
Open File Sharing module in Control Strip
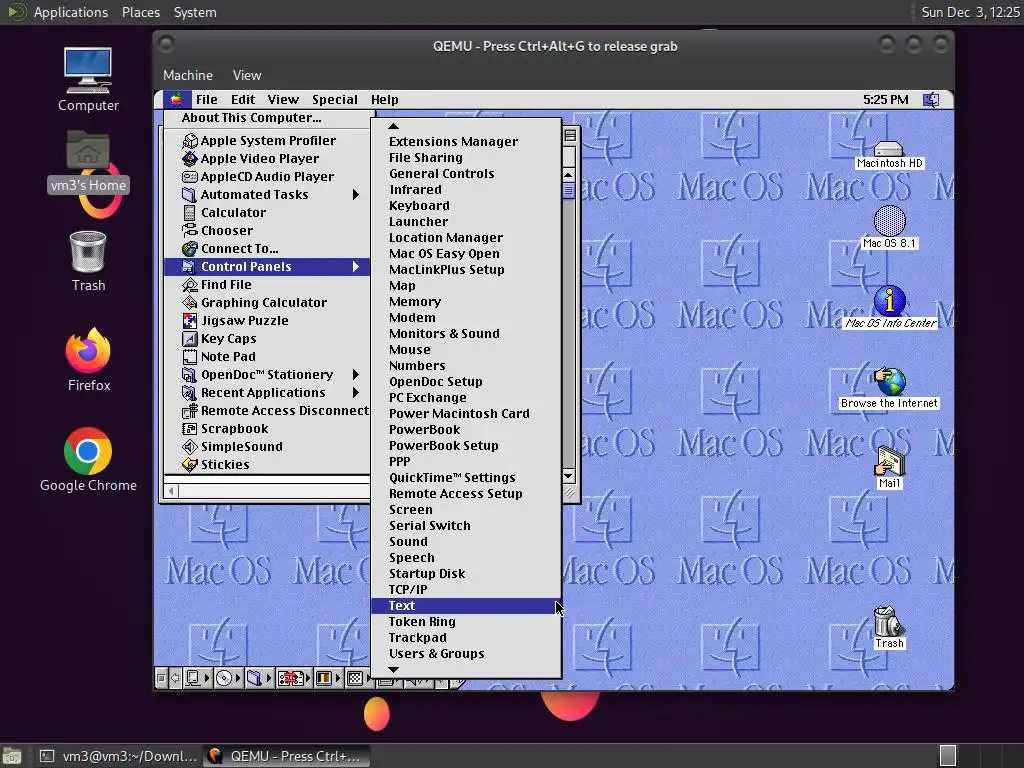pyautogui.click(x=259, y=679)
